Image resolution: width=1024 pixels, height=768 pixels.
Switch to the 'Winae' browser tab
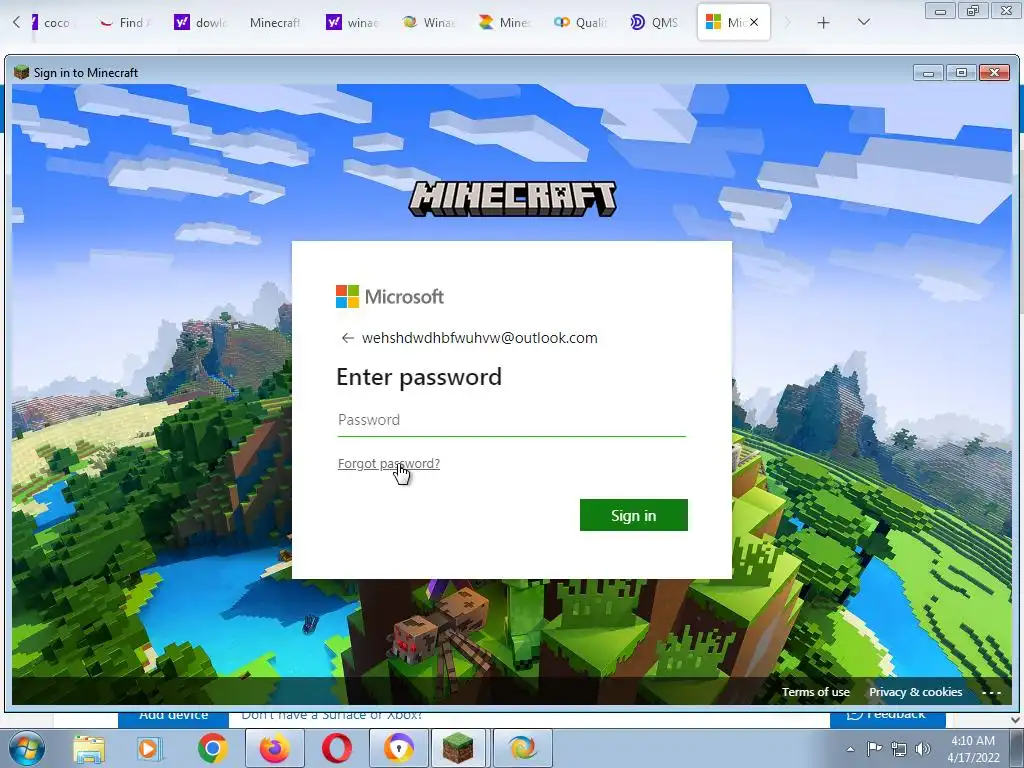(x=428, y=23)
